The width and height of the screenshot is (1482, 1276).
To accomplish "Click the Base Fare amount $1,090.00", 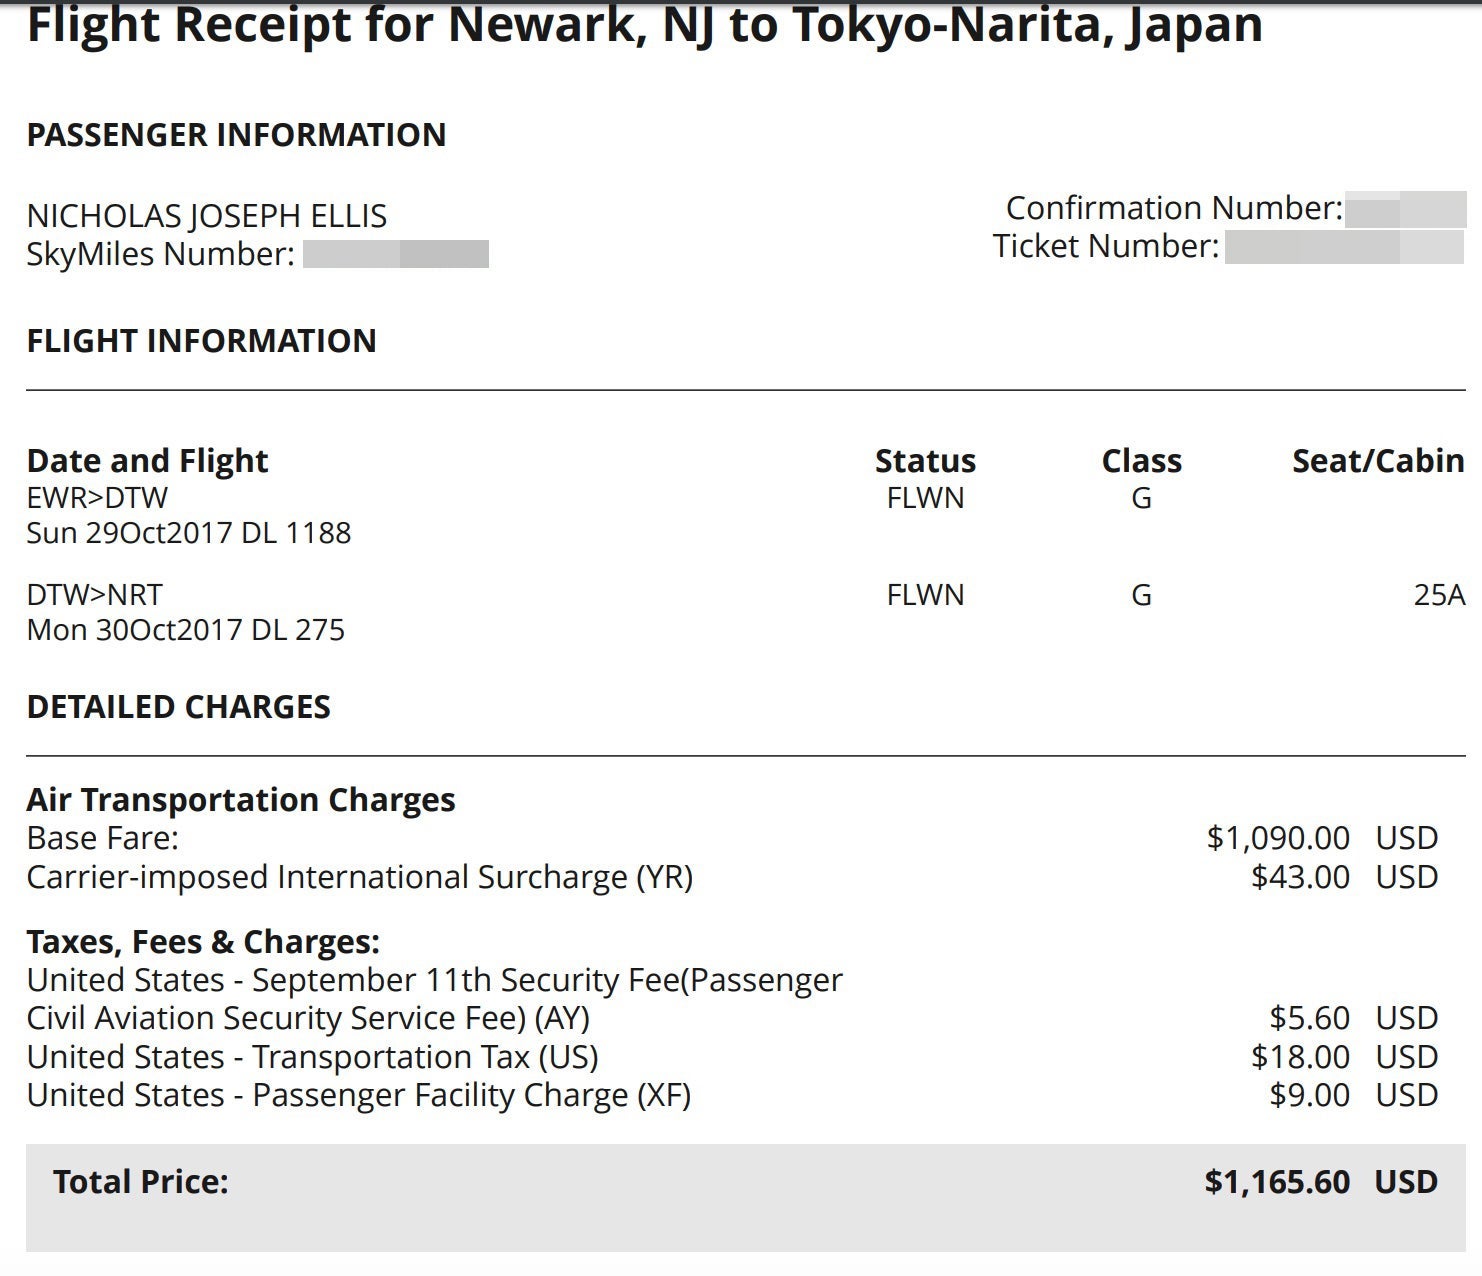I will 1277,838.
